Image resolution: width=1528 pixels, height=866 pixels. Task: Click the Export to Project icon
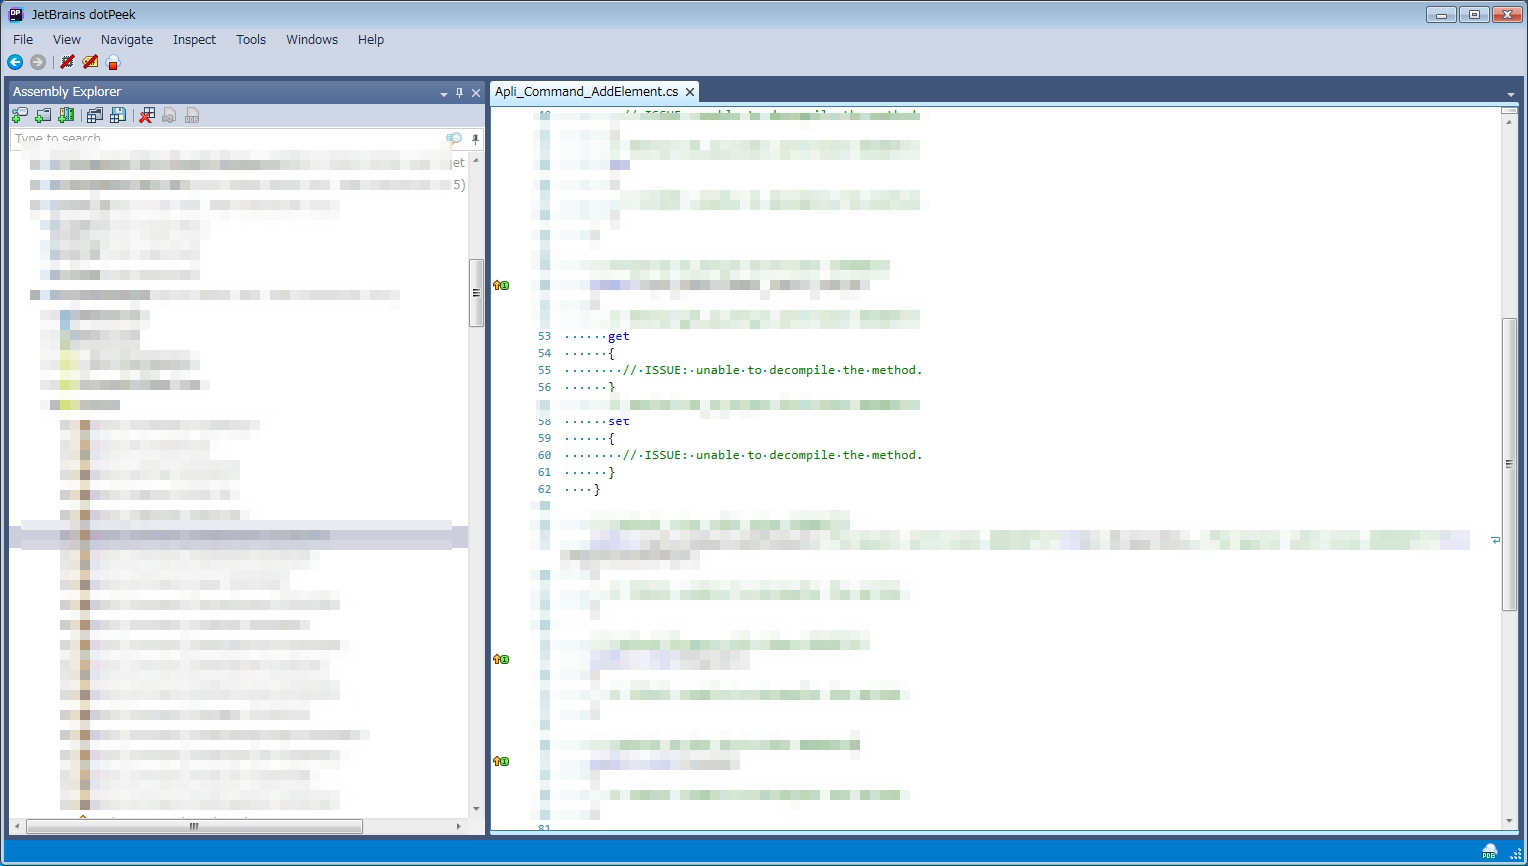coord(169,115)
